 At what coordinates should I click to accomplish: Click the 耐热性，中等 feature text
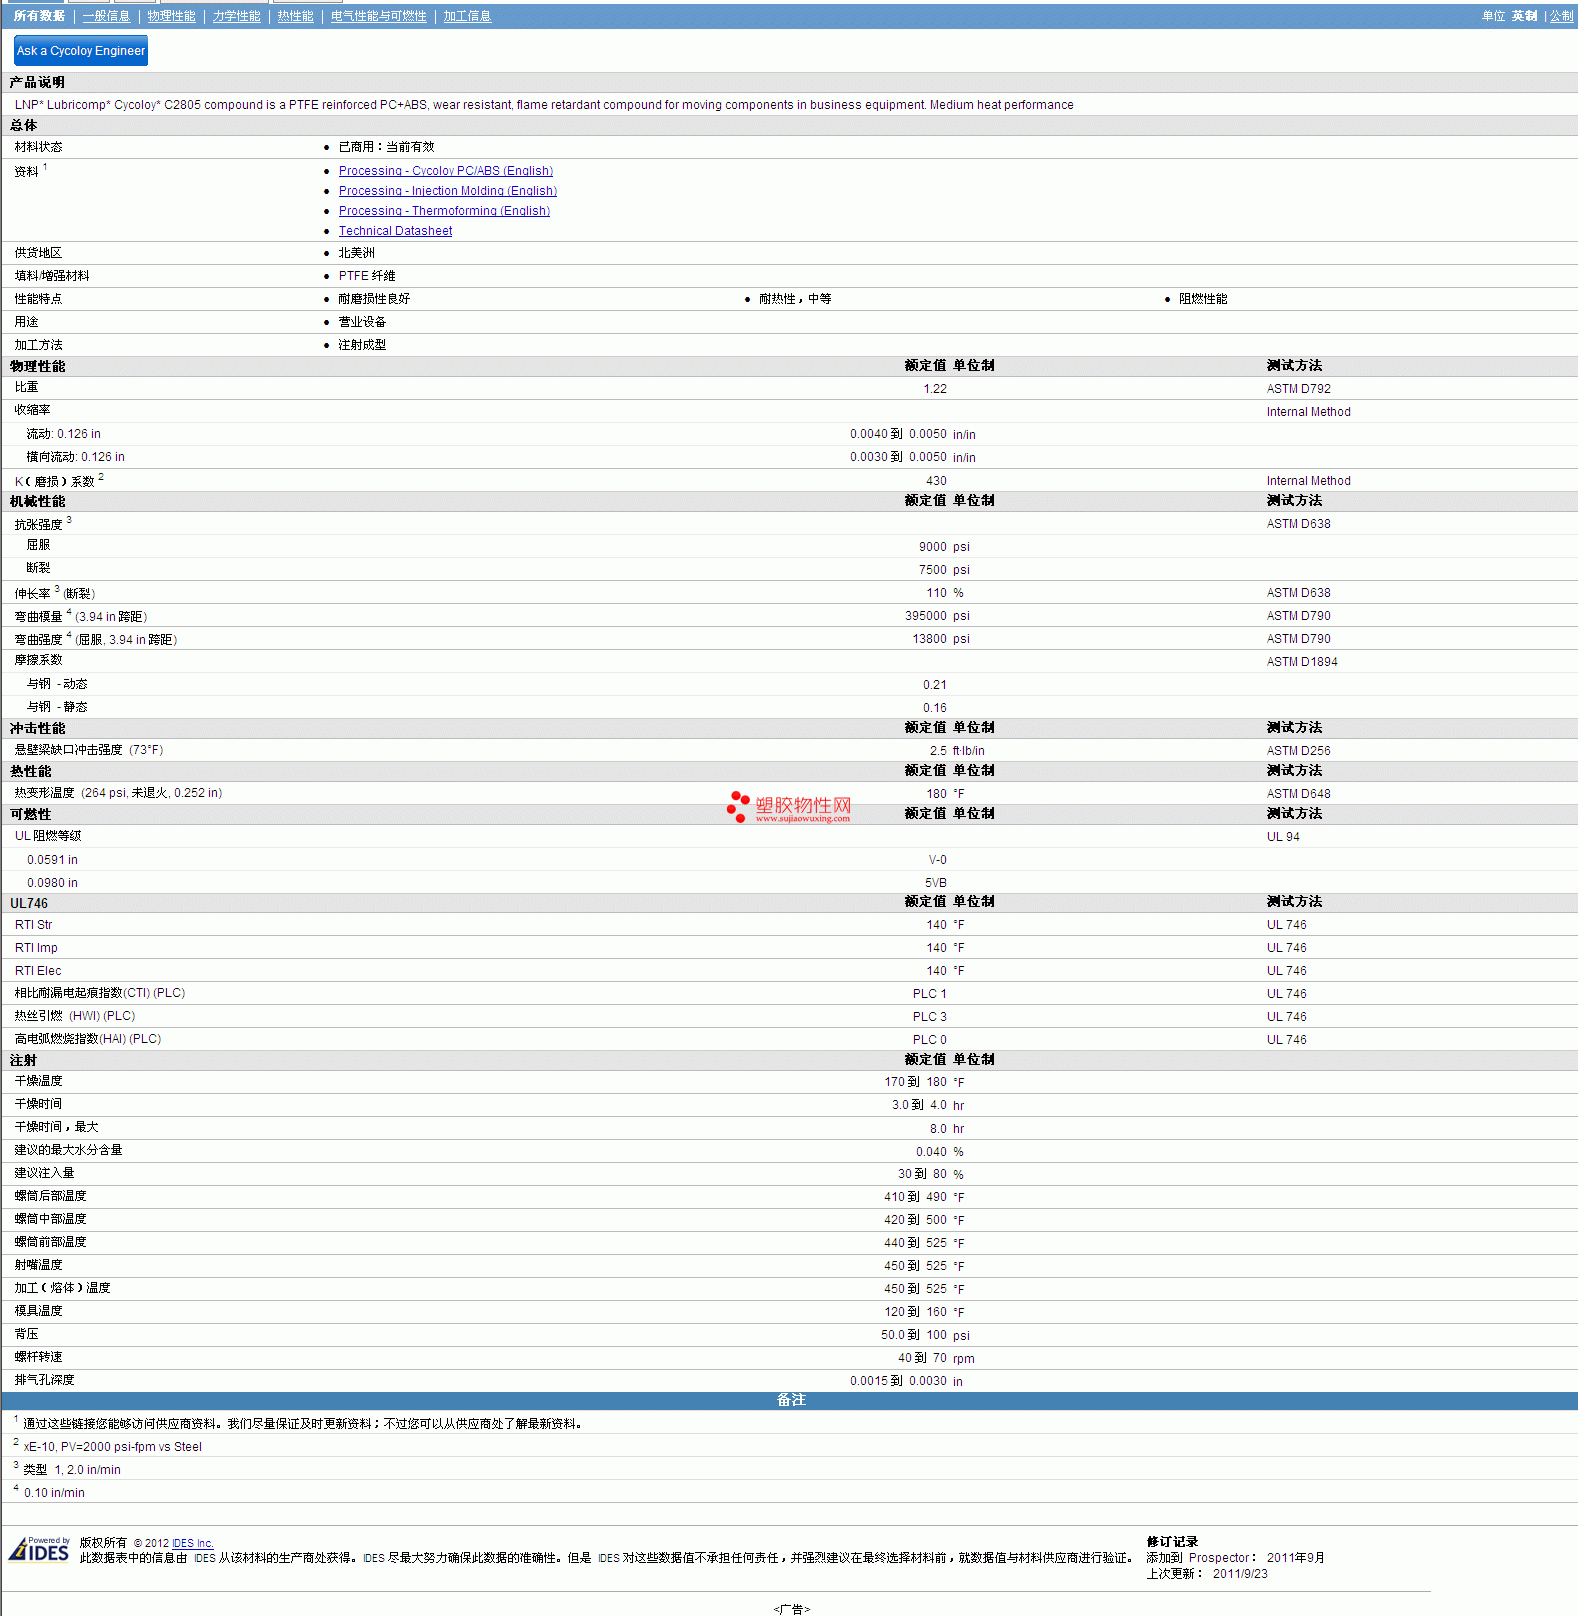click(x=795, y=299)
